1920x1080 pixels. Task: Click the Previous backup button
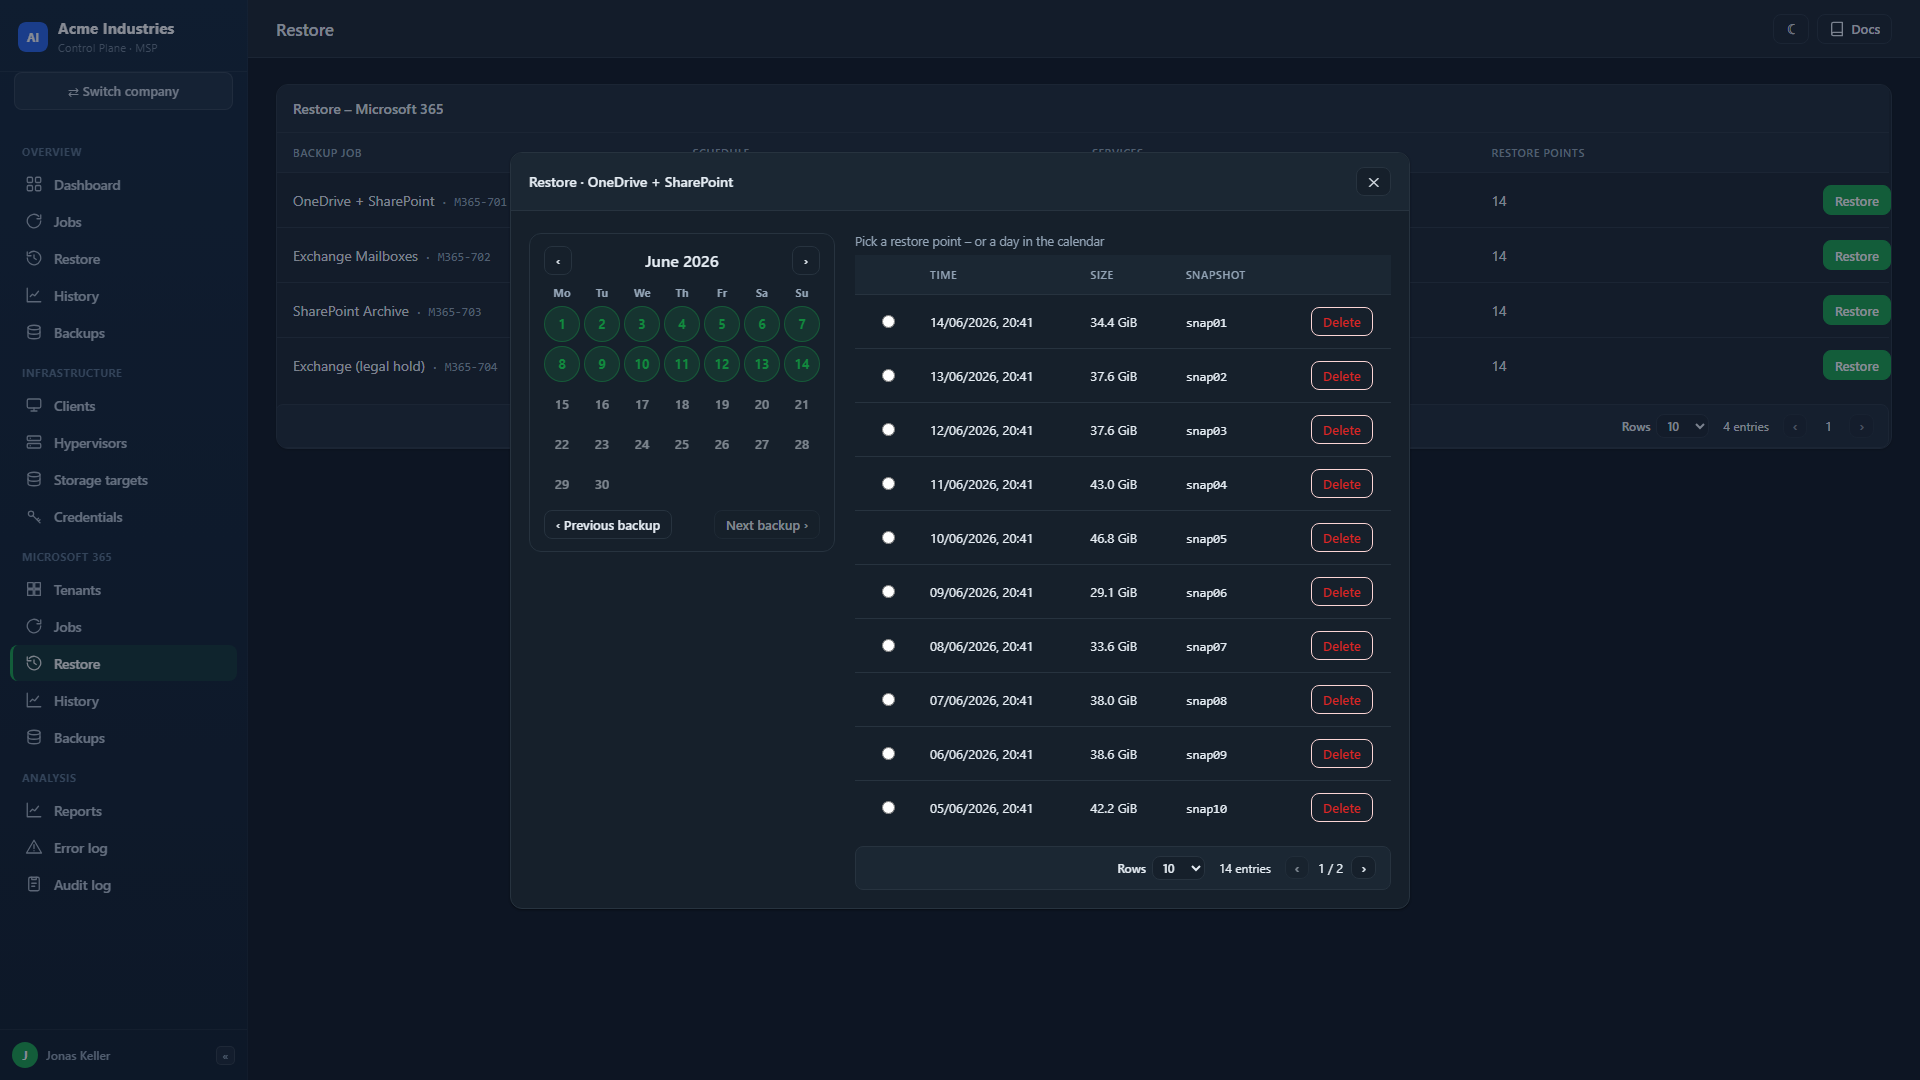click(x=608, y=525)
